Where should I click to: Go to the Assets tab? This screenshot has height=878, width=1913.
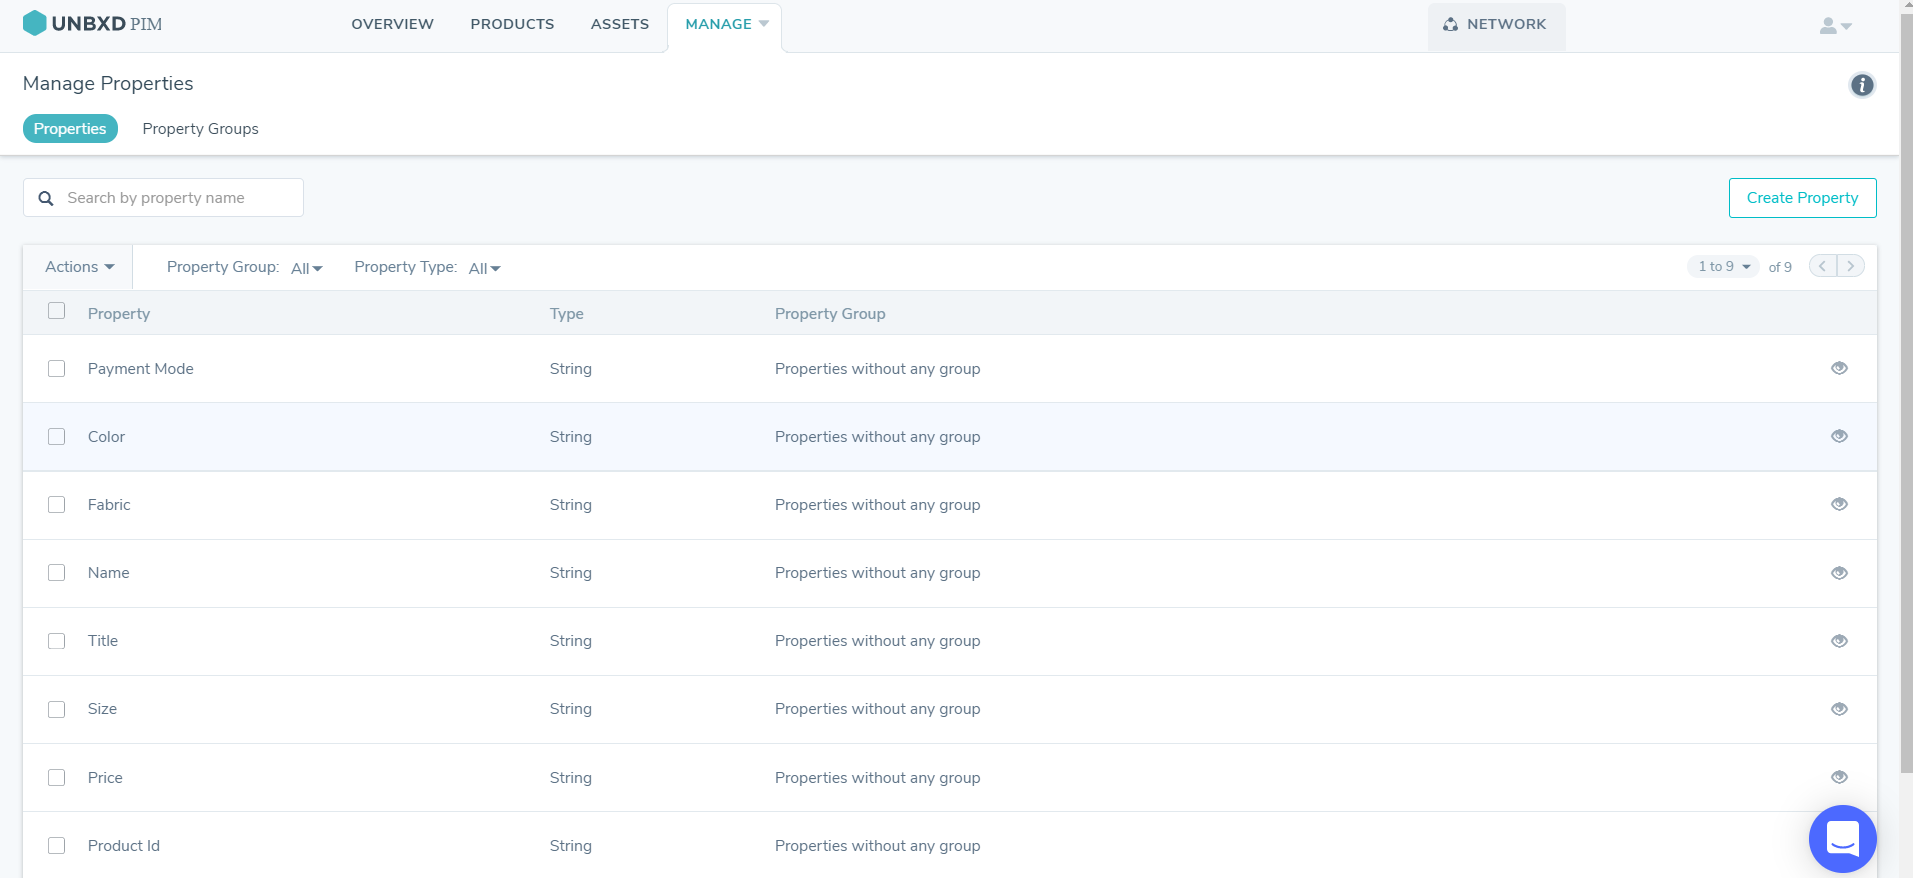(x=620, y=24)
